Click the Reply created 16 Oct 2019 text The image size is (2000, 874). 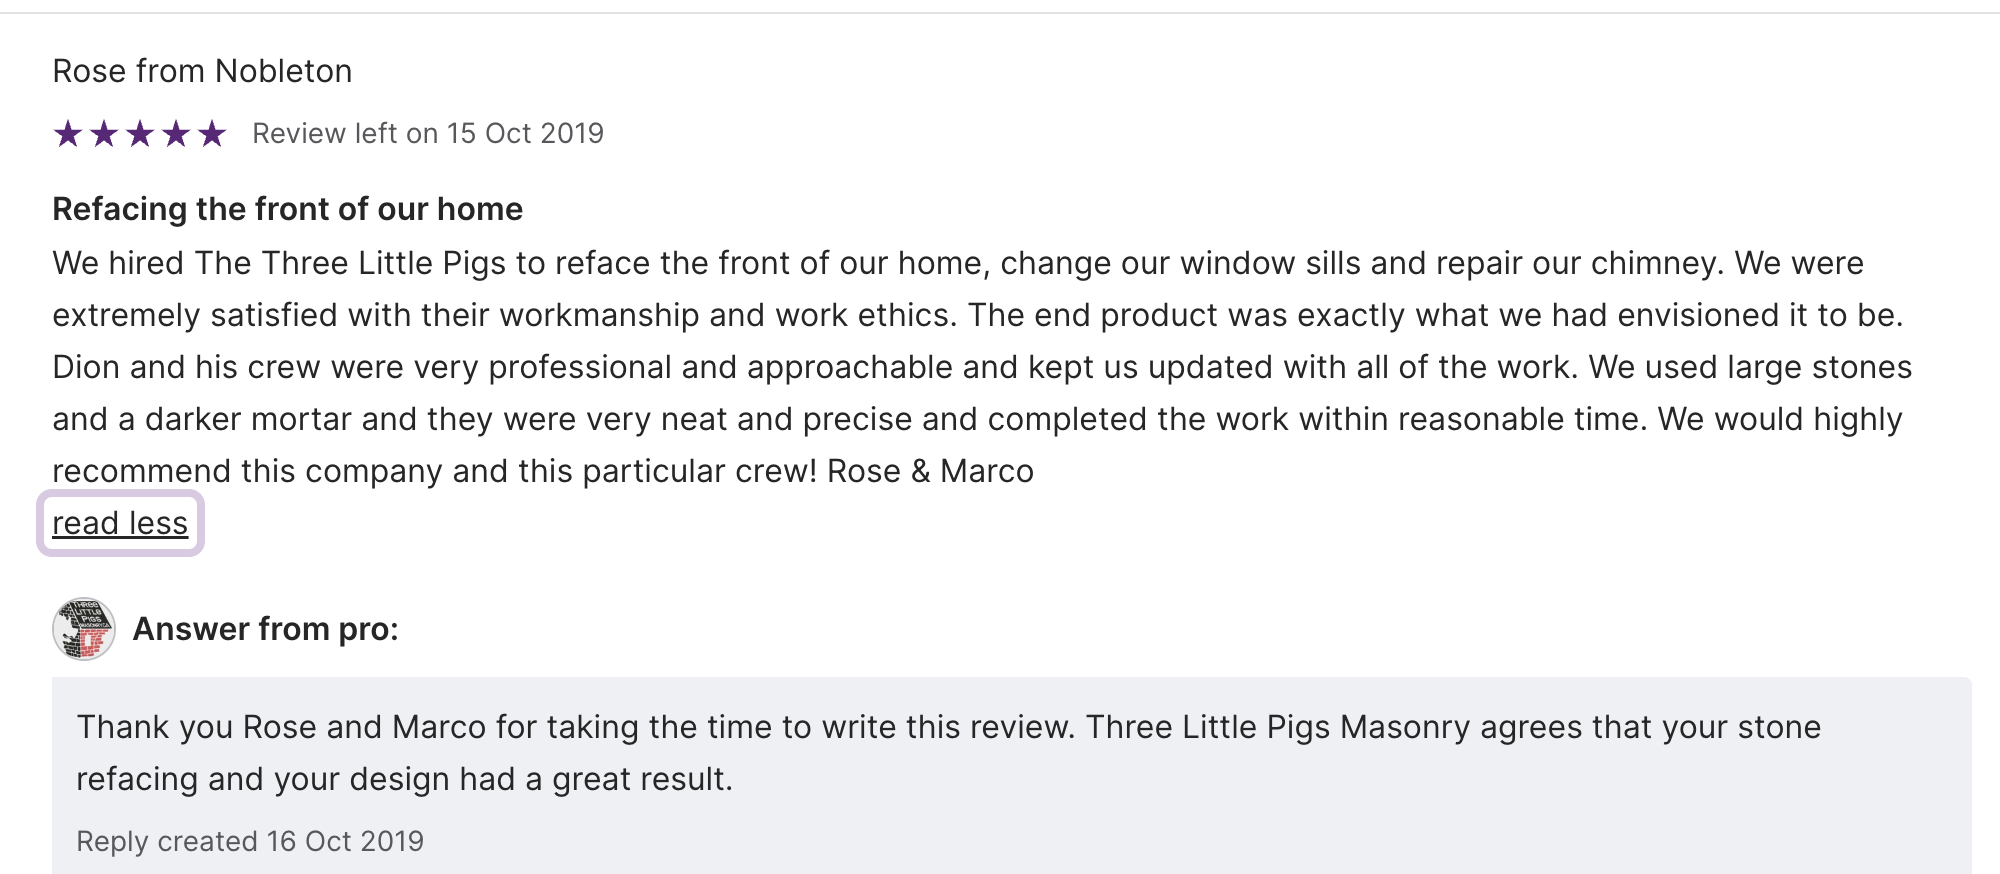tap(250, 841)
